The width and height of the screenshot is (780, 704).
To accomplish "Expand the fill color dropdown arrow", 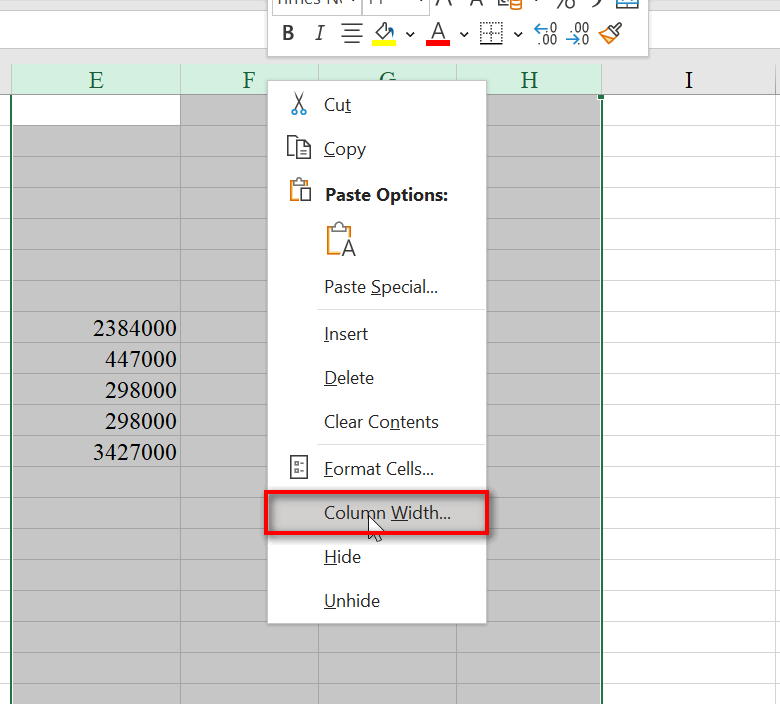I will click(x=410, y=35).
